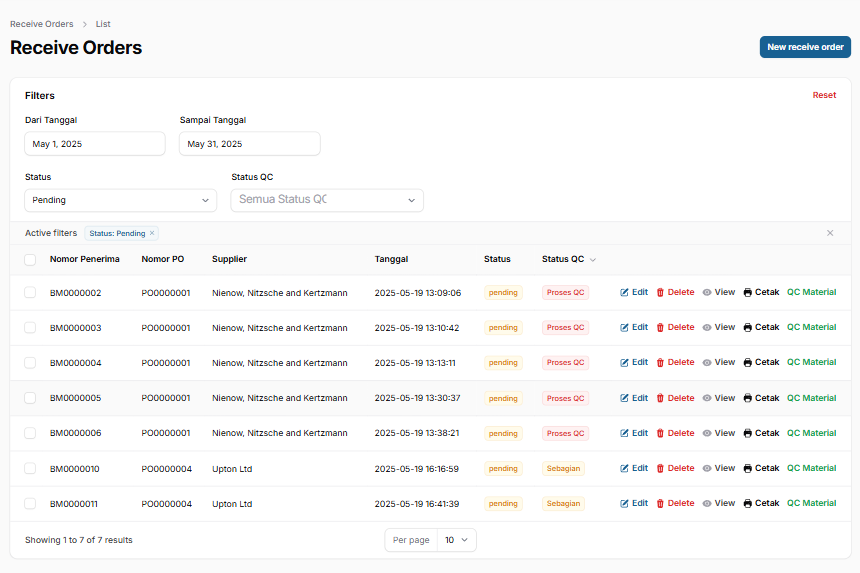Click Cetak printer icon for BM0000005

[748, 398]
